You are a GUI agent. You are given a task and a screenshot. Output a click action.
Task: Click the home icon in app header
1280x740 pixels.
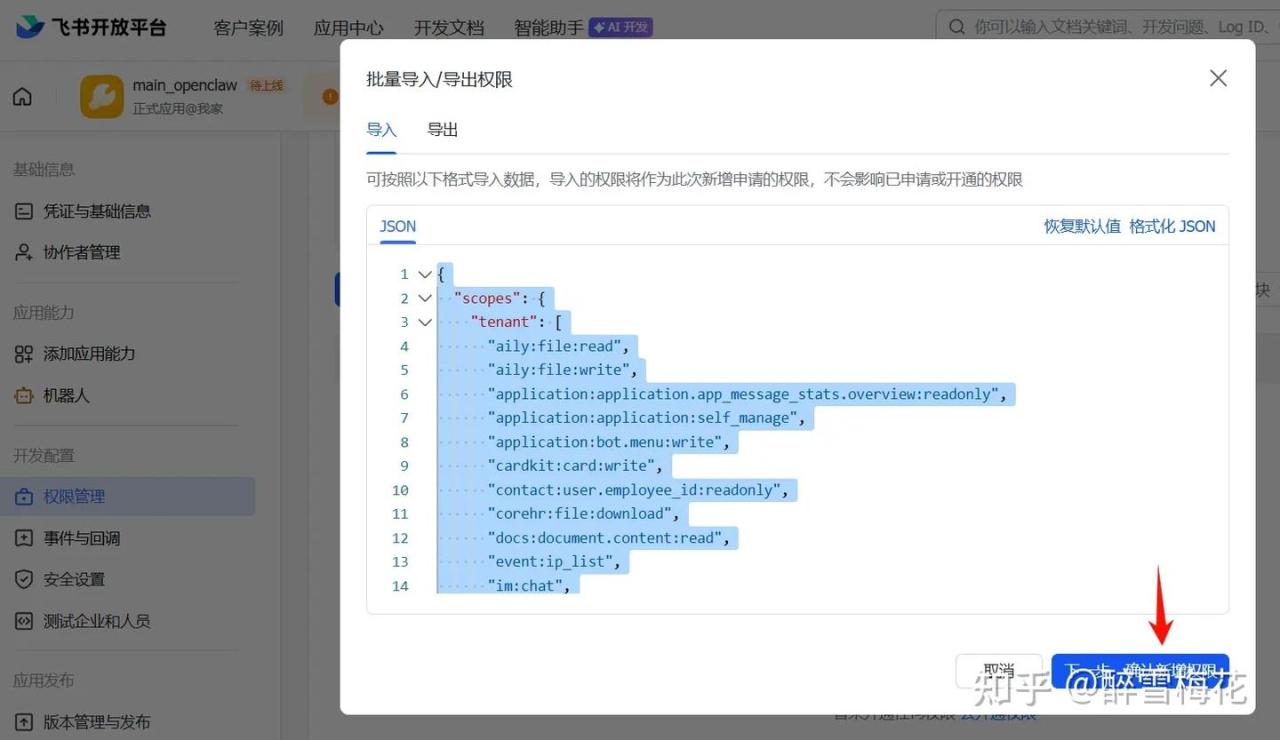point(22,97)
